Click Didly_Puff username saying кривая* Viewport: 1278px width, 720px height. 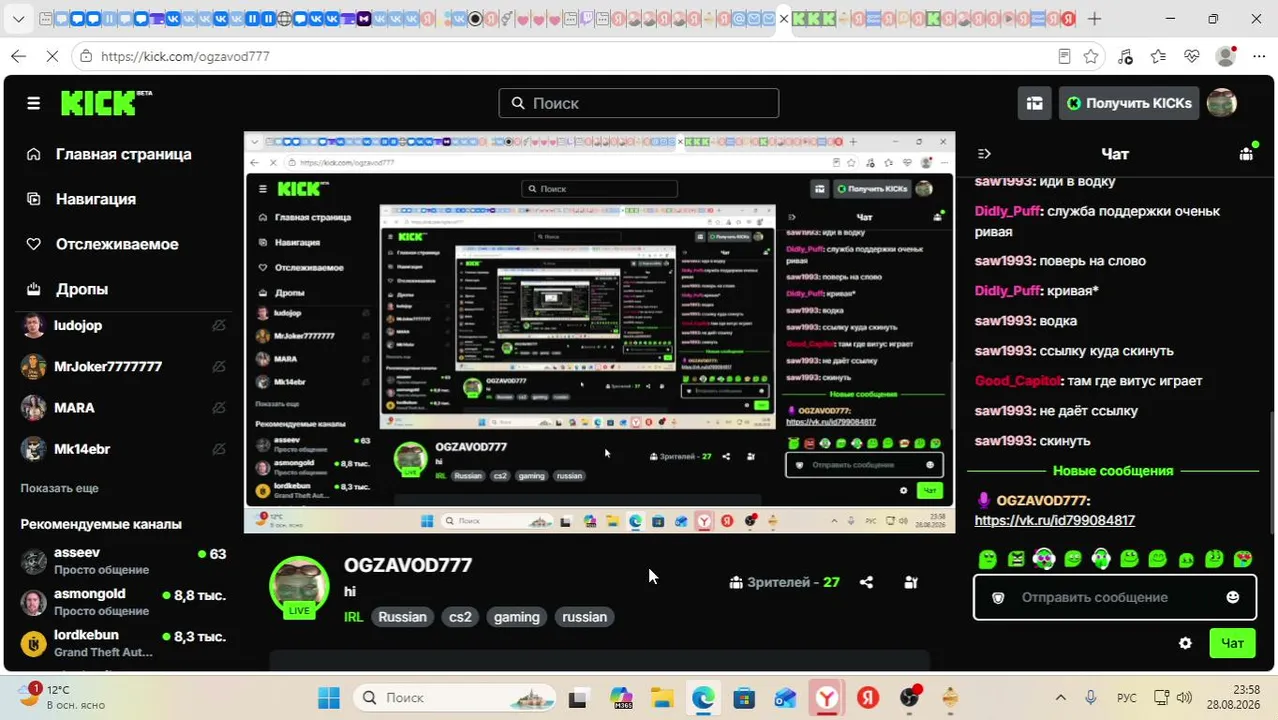click(1007, 291)
